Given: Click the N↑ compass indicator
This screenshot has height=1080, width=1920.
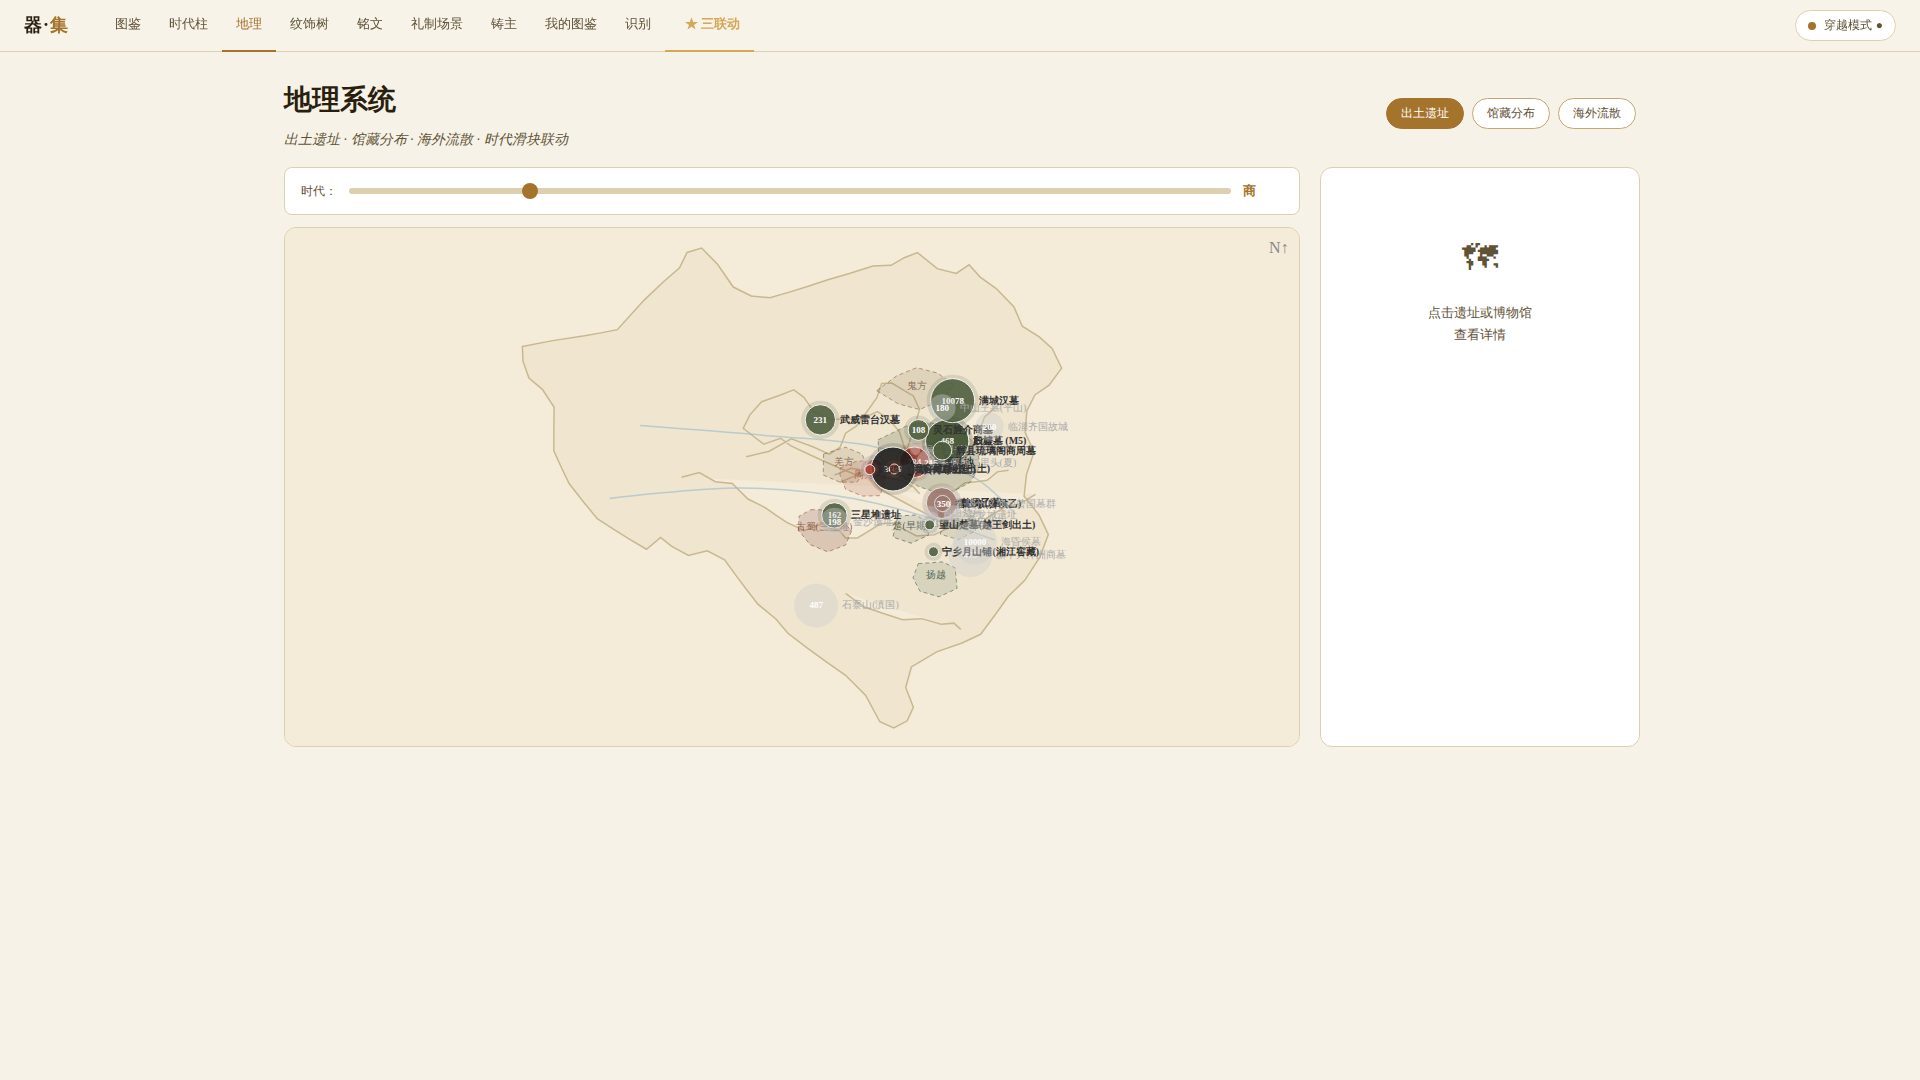Looking at the screenshot, I should (1278, 248).
